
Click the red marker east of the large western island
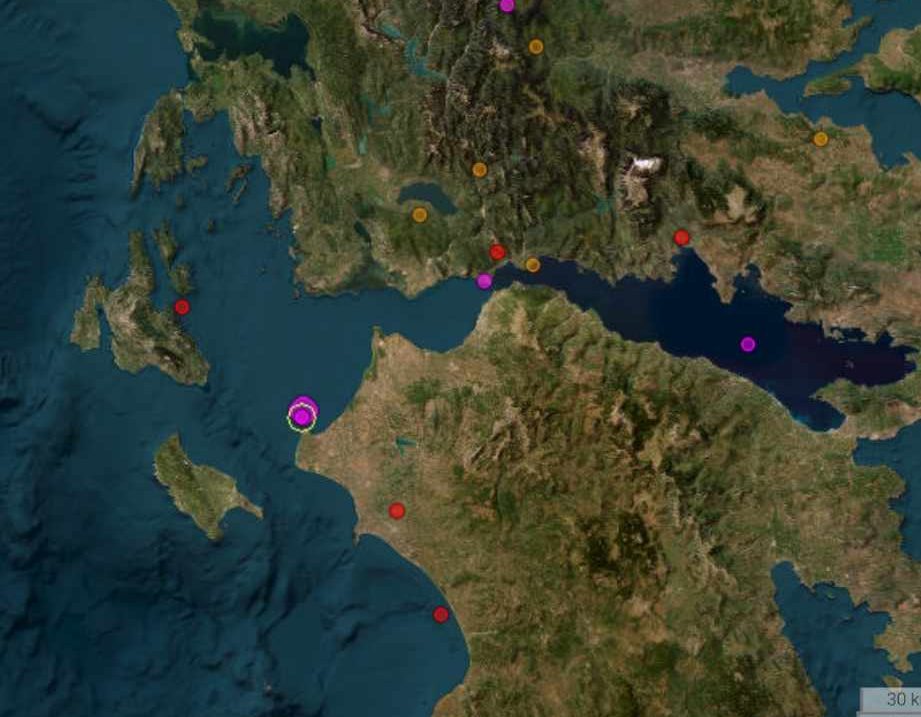(x=182, y=307)
